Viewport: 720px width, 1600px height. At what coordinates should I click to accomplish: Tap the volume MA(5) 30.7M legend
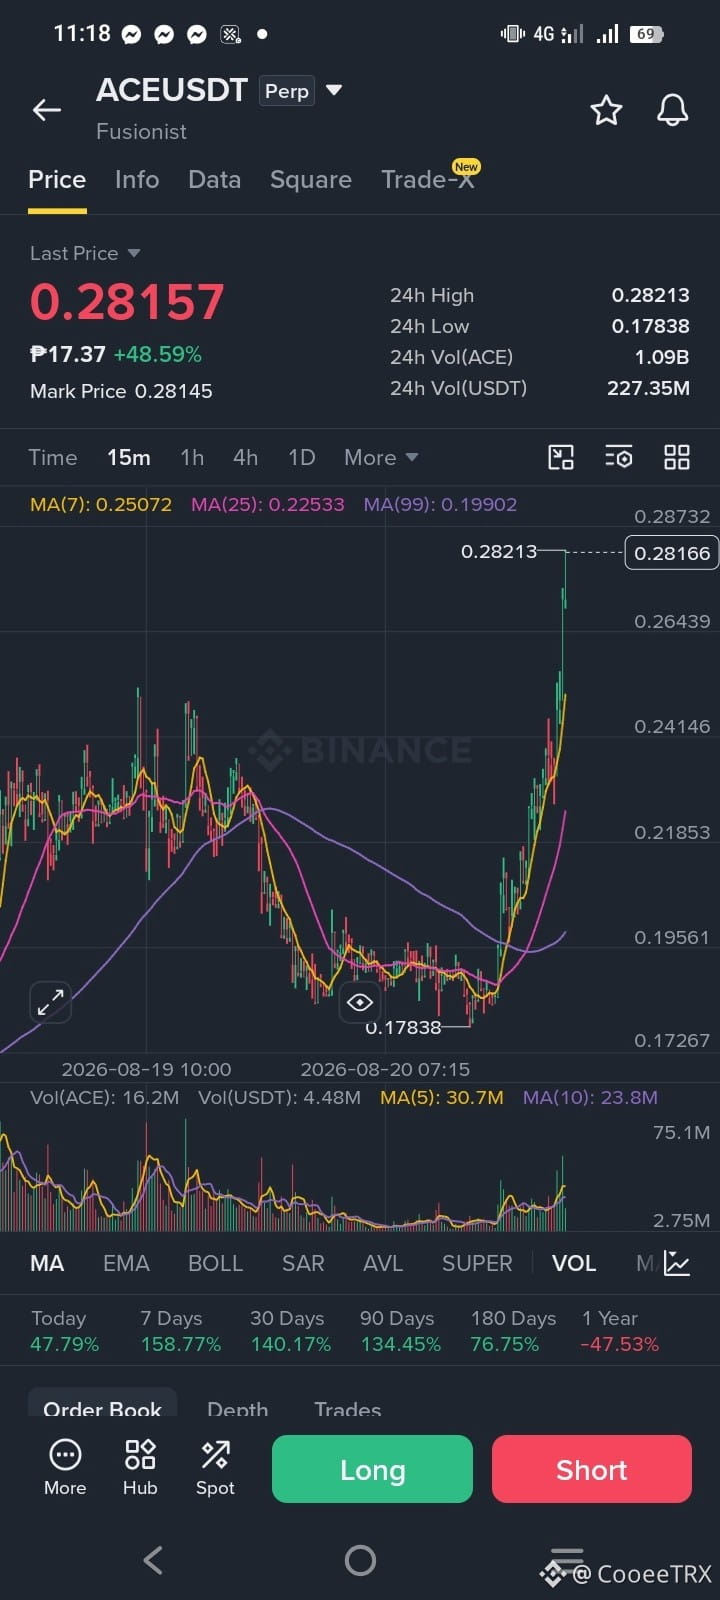pos(442,1097)
